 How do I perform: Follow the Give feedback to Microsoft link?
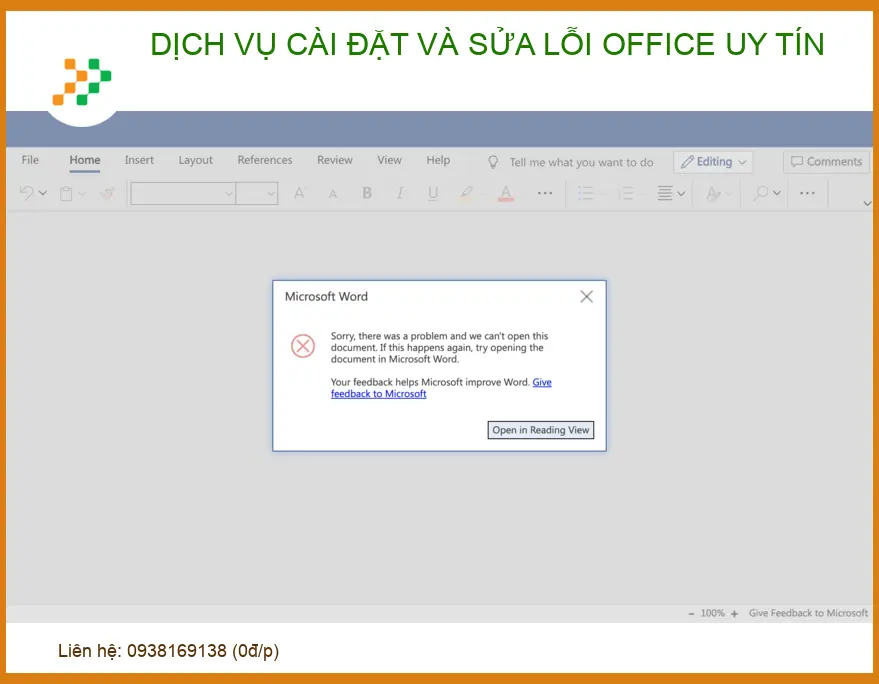point(378,394)
